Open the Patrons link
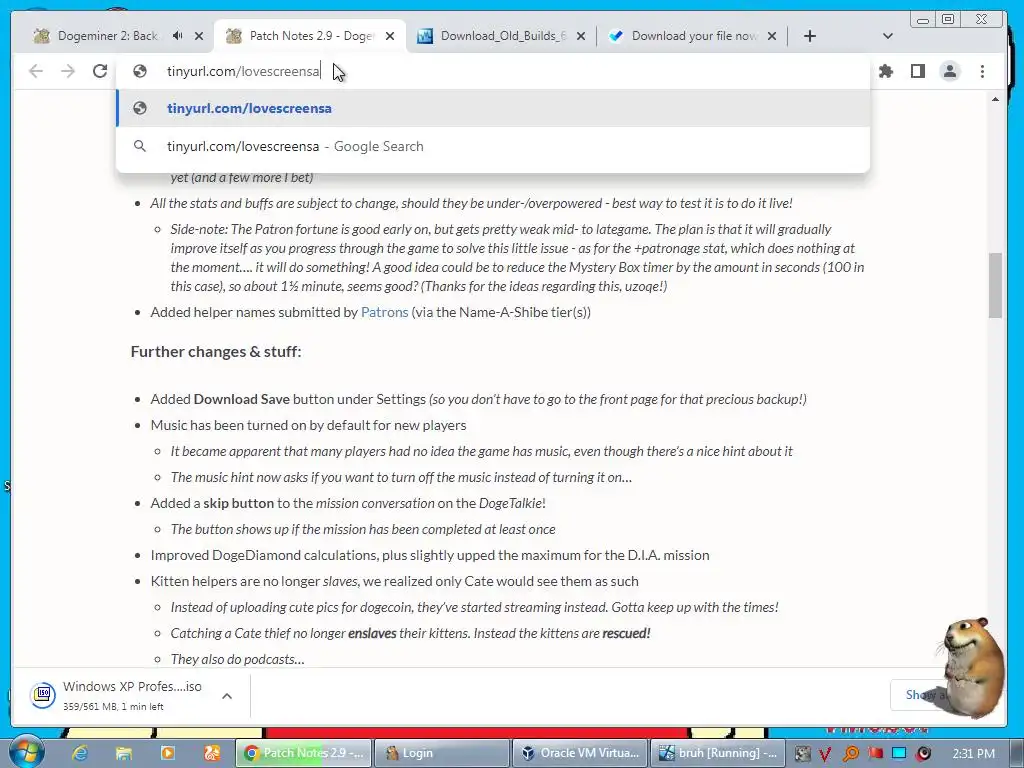 385,312
